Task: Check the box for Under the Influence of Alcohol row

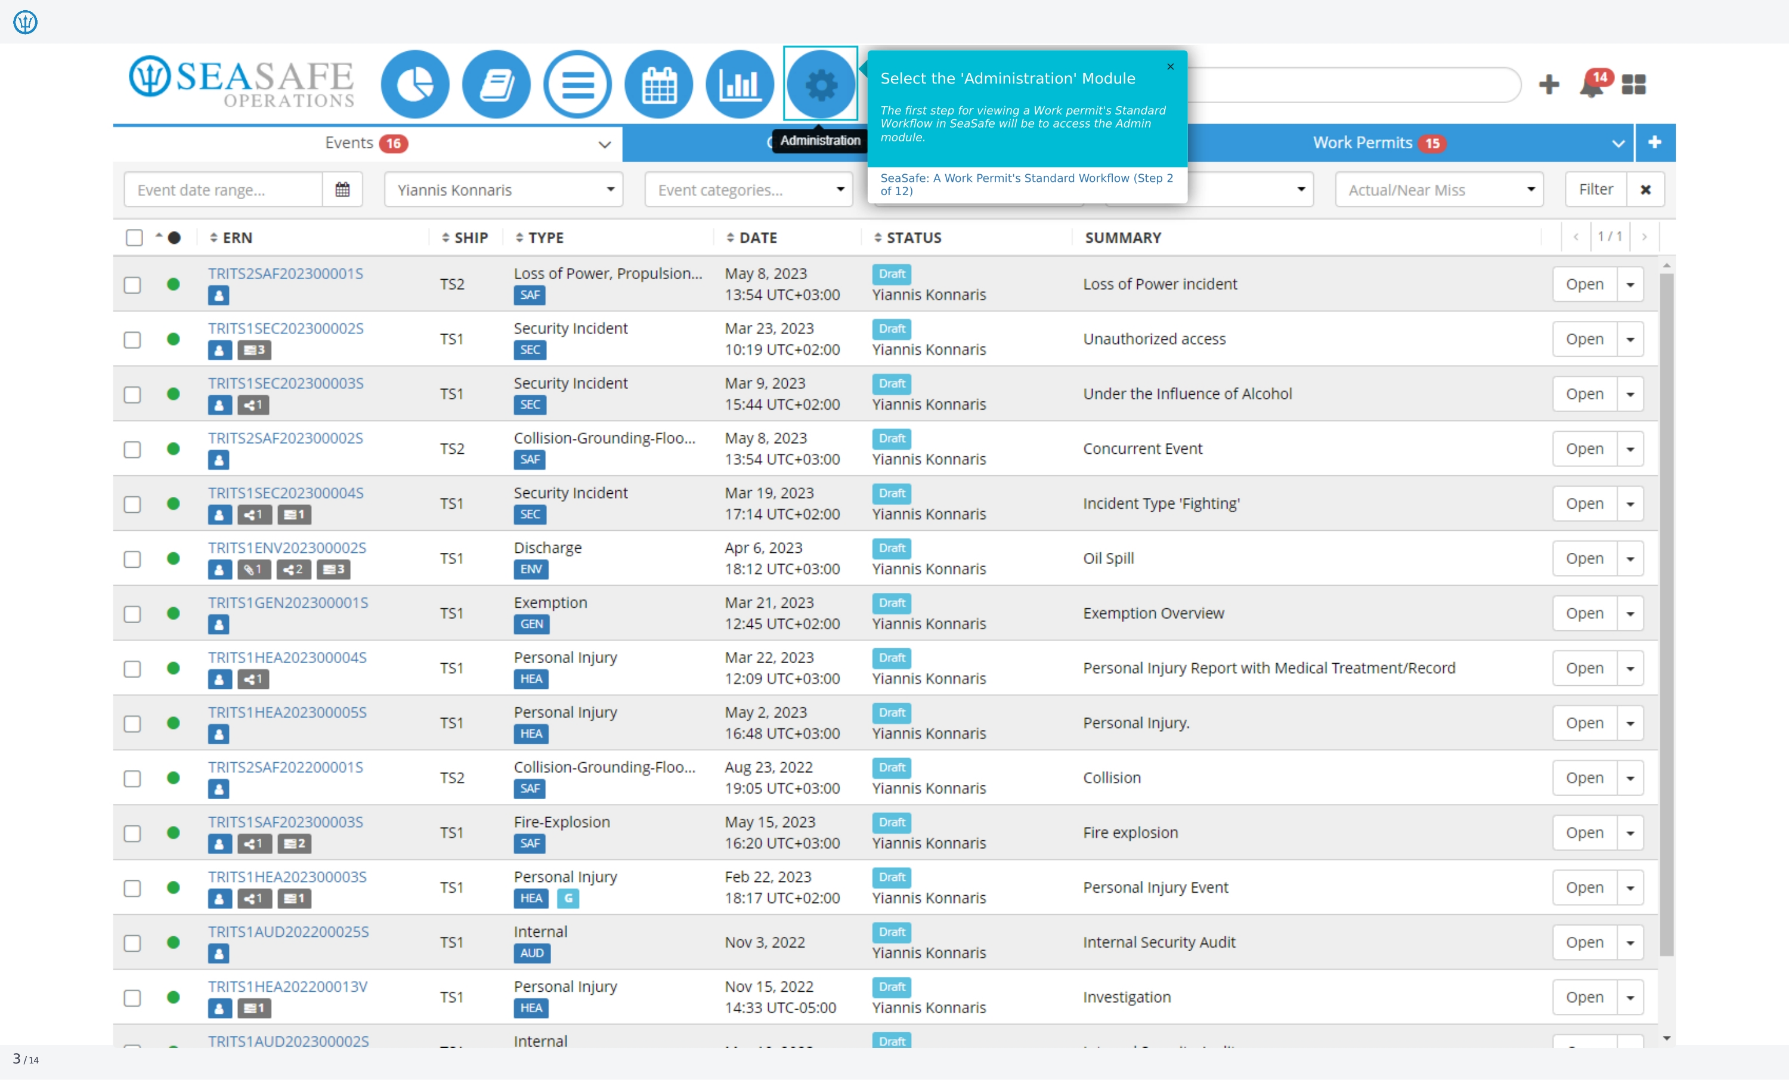Action: point(132,395)
